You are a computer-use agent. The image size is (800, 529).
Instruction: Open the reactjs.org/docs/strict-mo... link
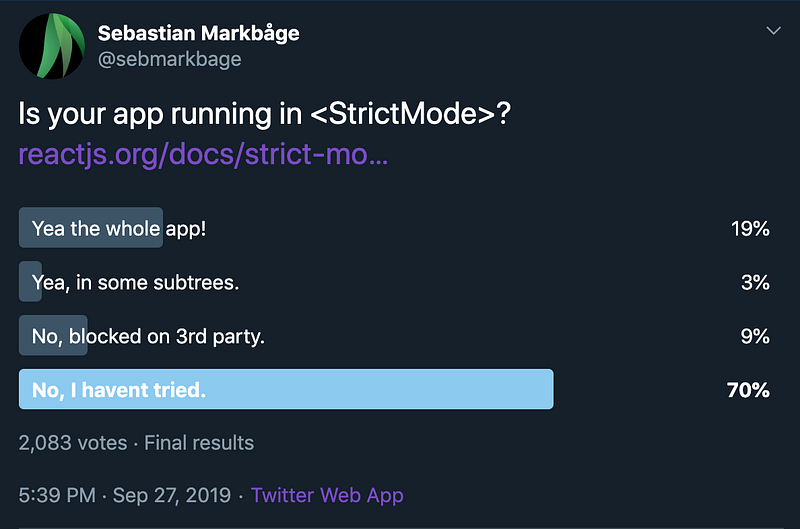203,155
